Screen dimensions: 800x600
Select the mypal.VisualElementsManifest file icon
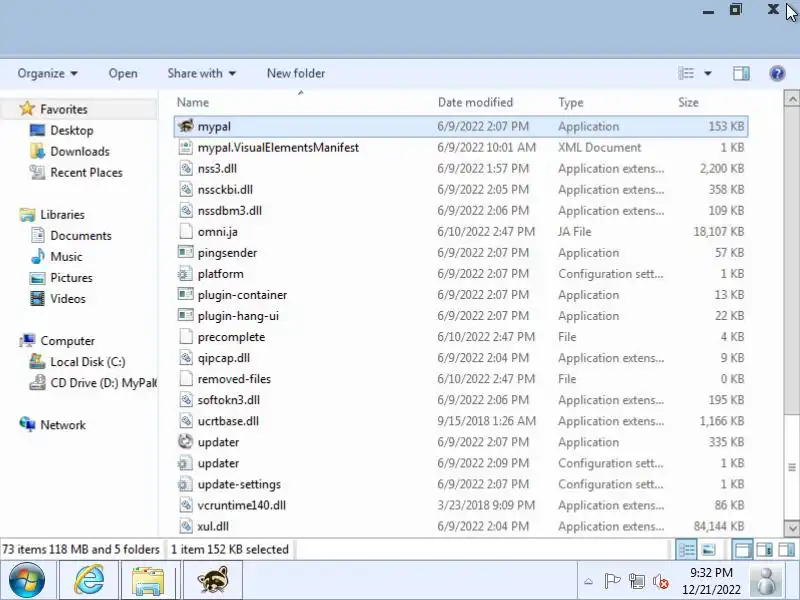point(186,147)
